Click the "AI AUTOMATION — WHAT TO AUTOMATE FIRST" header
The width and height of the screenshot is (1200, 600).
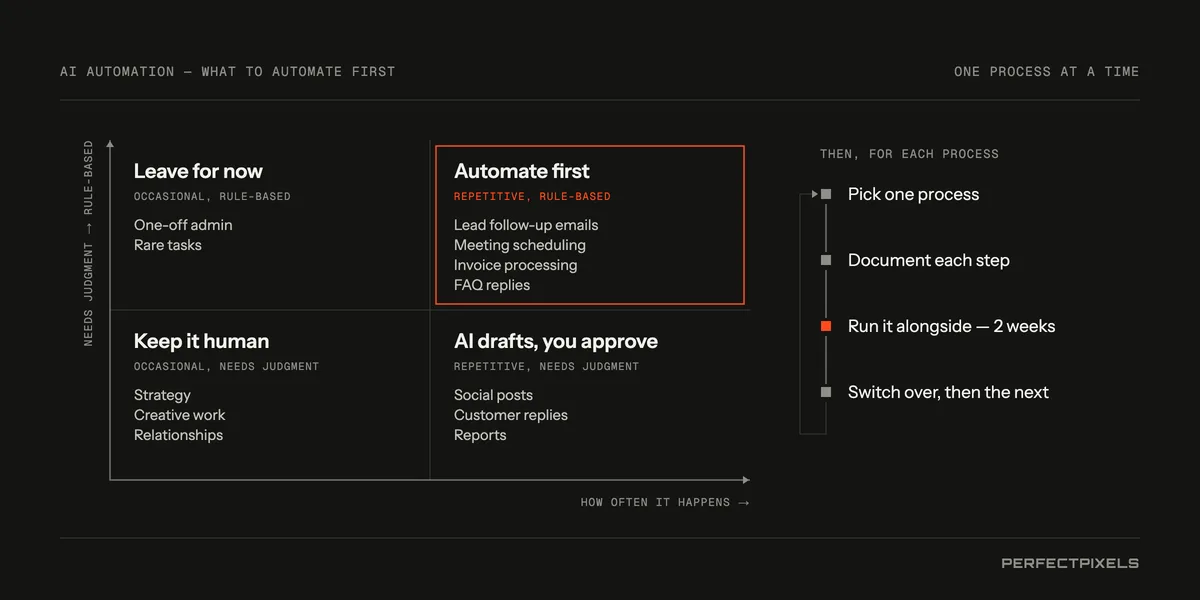click(227, 72)
